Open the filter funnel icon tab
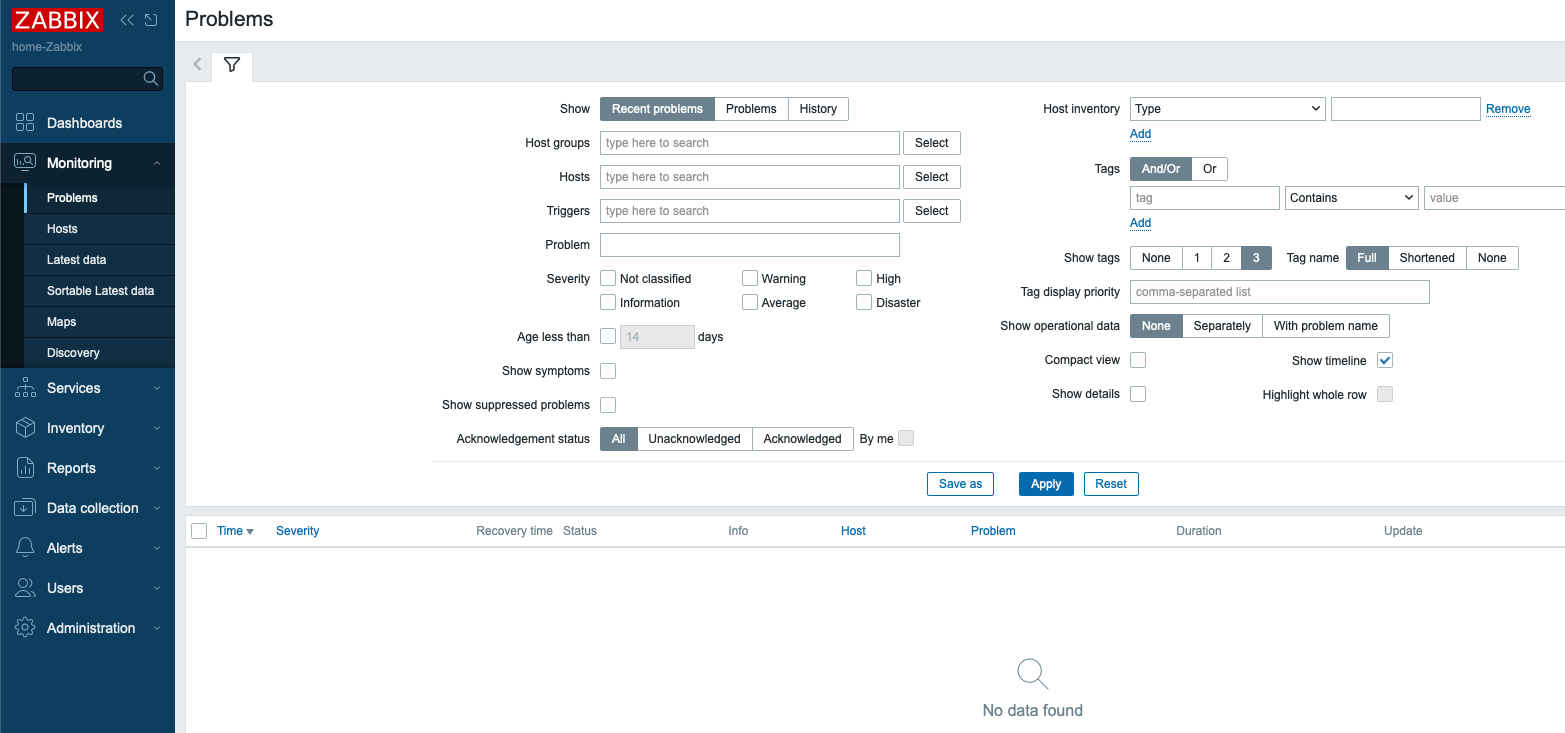Viewport: 1565px width, 733px height. (x=232, y=65)
